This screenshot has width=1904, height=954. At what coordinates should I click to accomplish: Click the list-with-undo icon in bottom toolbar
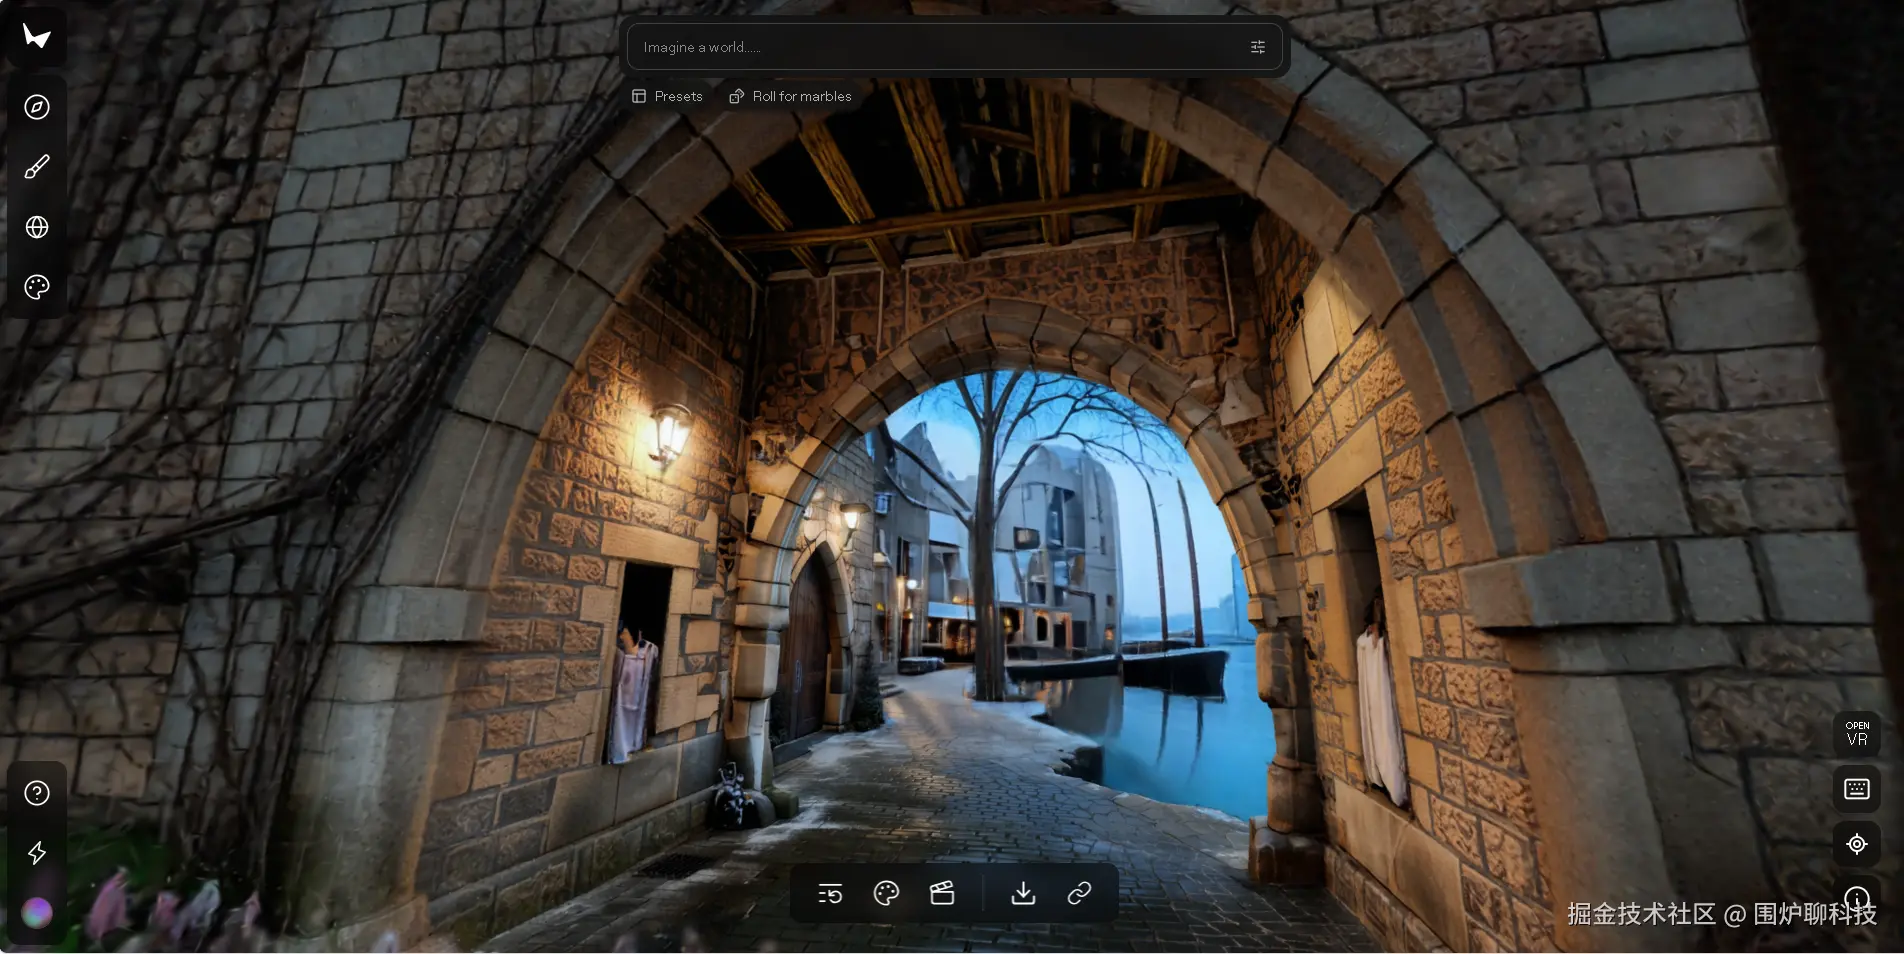(x=830, y=893)
